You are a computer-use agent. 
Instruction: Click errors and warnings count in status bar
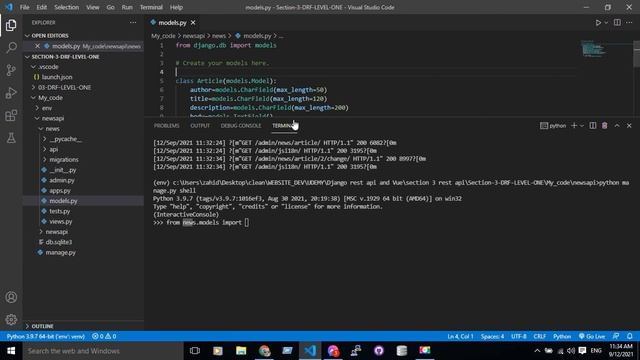pyautogui.click(x=104, y=336)
